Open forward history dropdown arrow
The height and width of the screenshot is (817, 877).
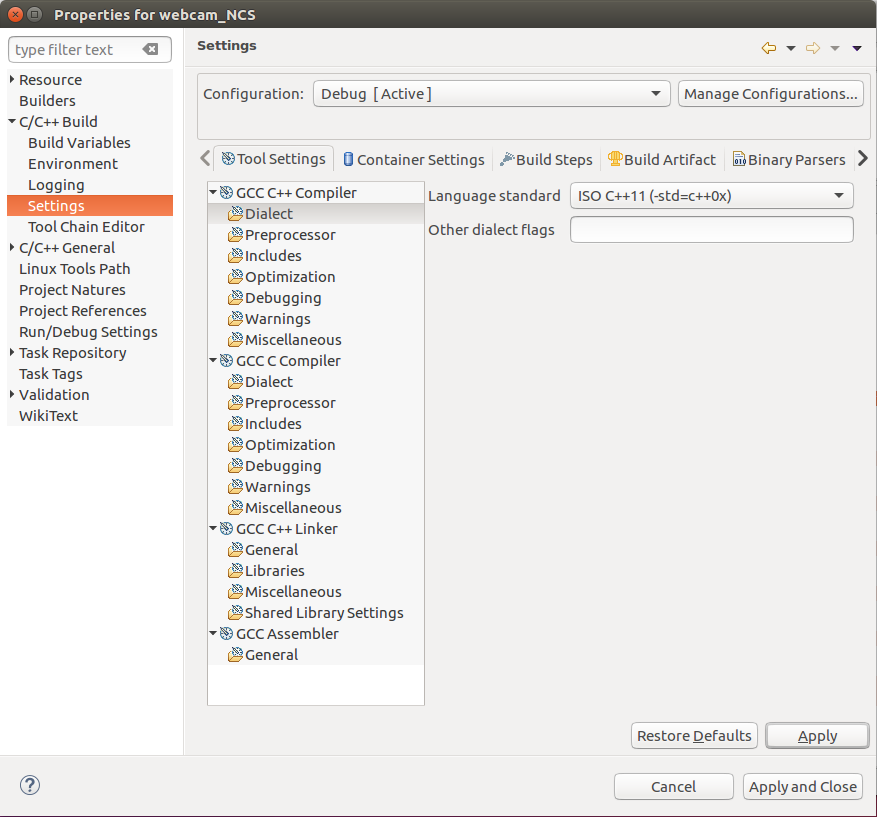click(834, 49)
